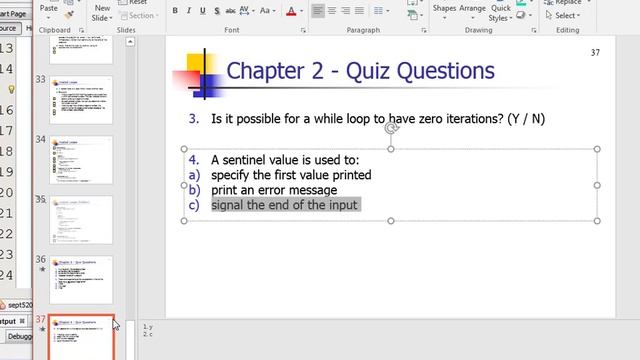Viewport: 640px width, 360px height.
Task: Click the Change Case Aa icon
Action: point(264,11)
